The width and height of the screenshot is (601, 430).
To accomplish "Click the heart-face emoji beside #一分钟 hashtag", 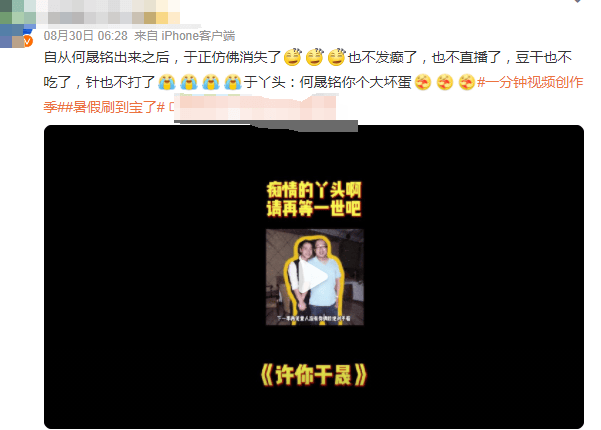I will point(467,82).
